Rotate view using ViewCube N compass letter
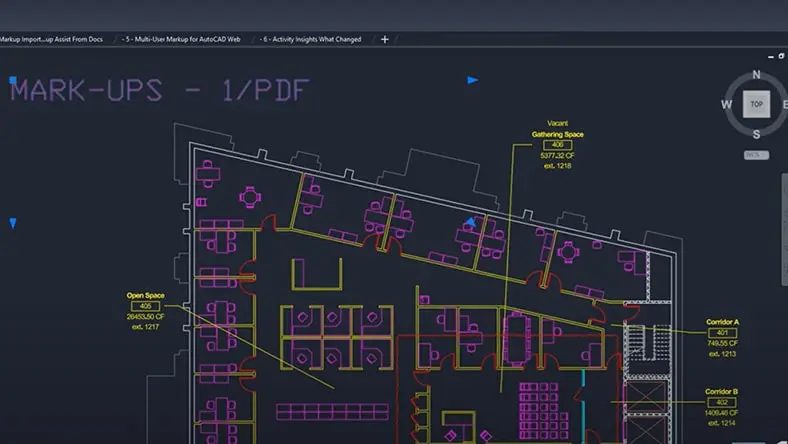788x444 pixels. [x=756, y=75]
